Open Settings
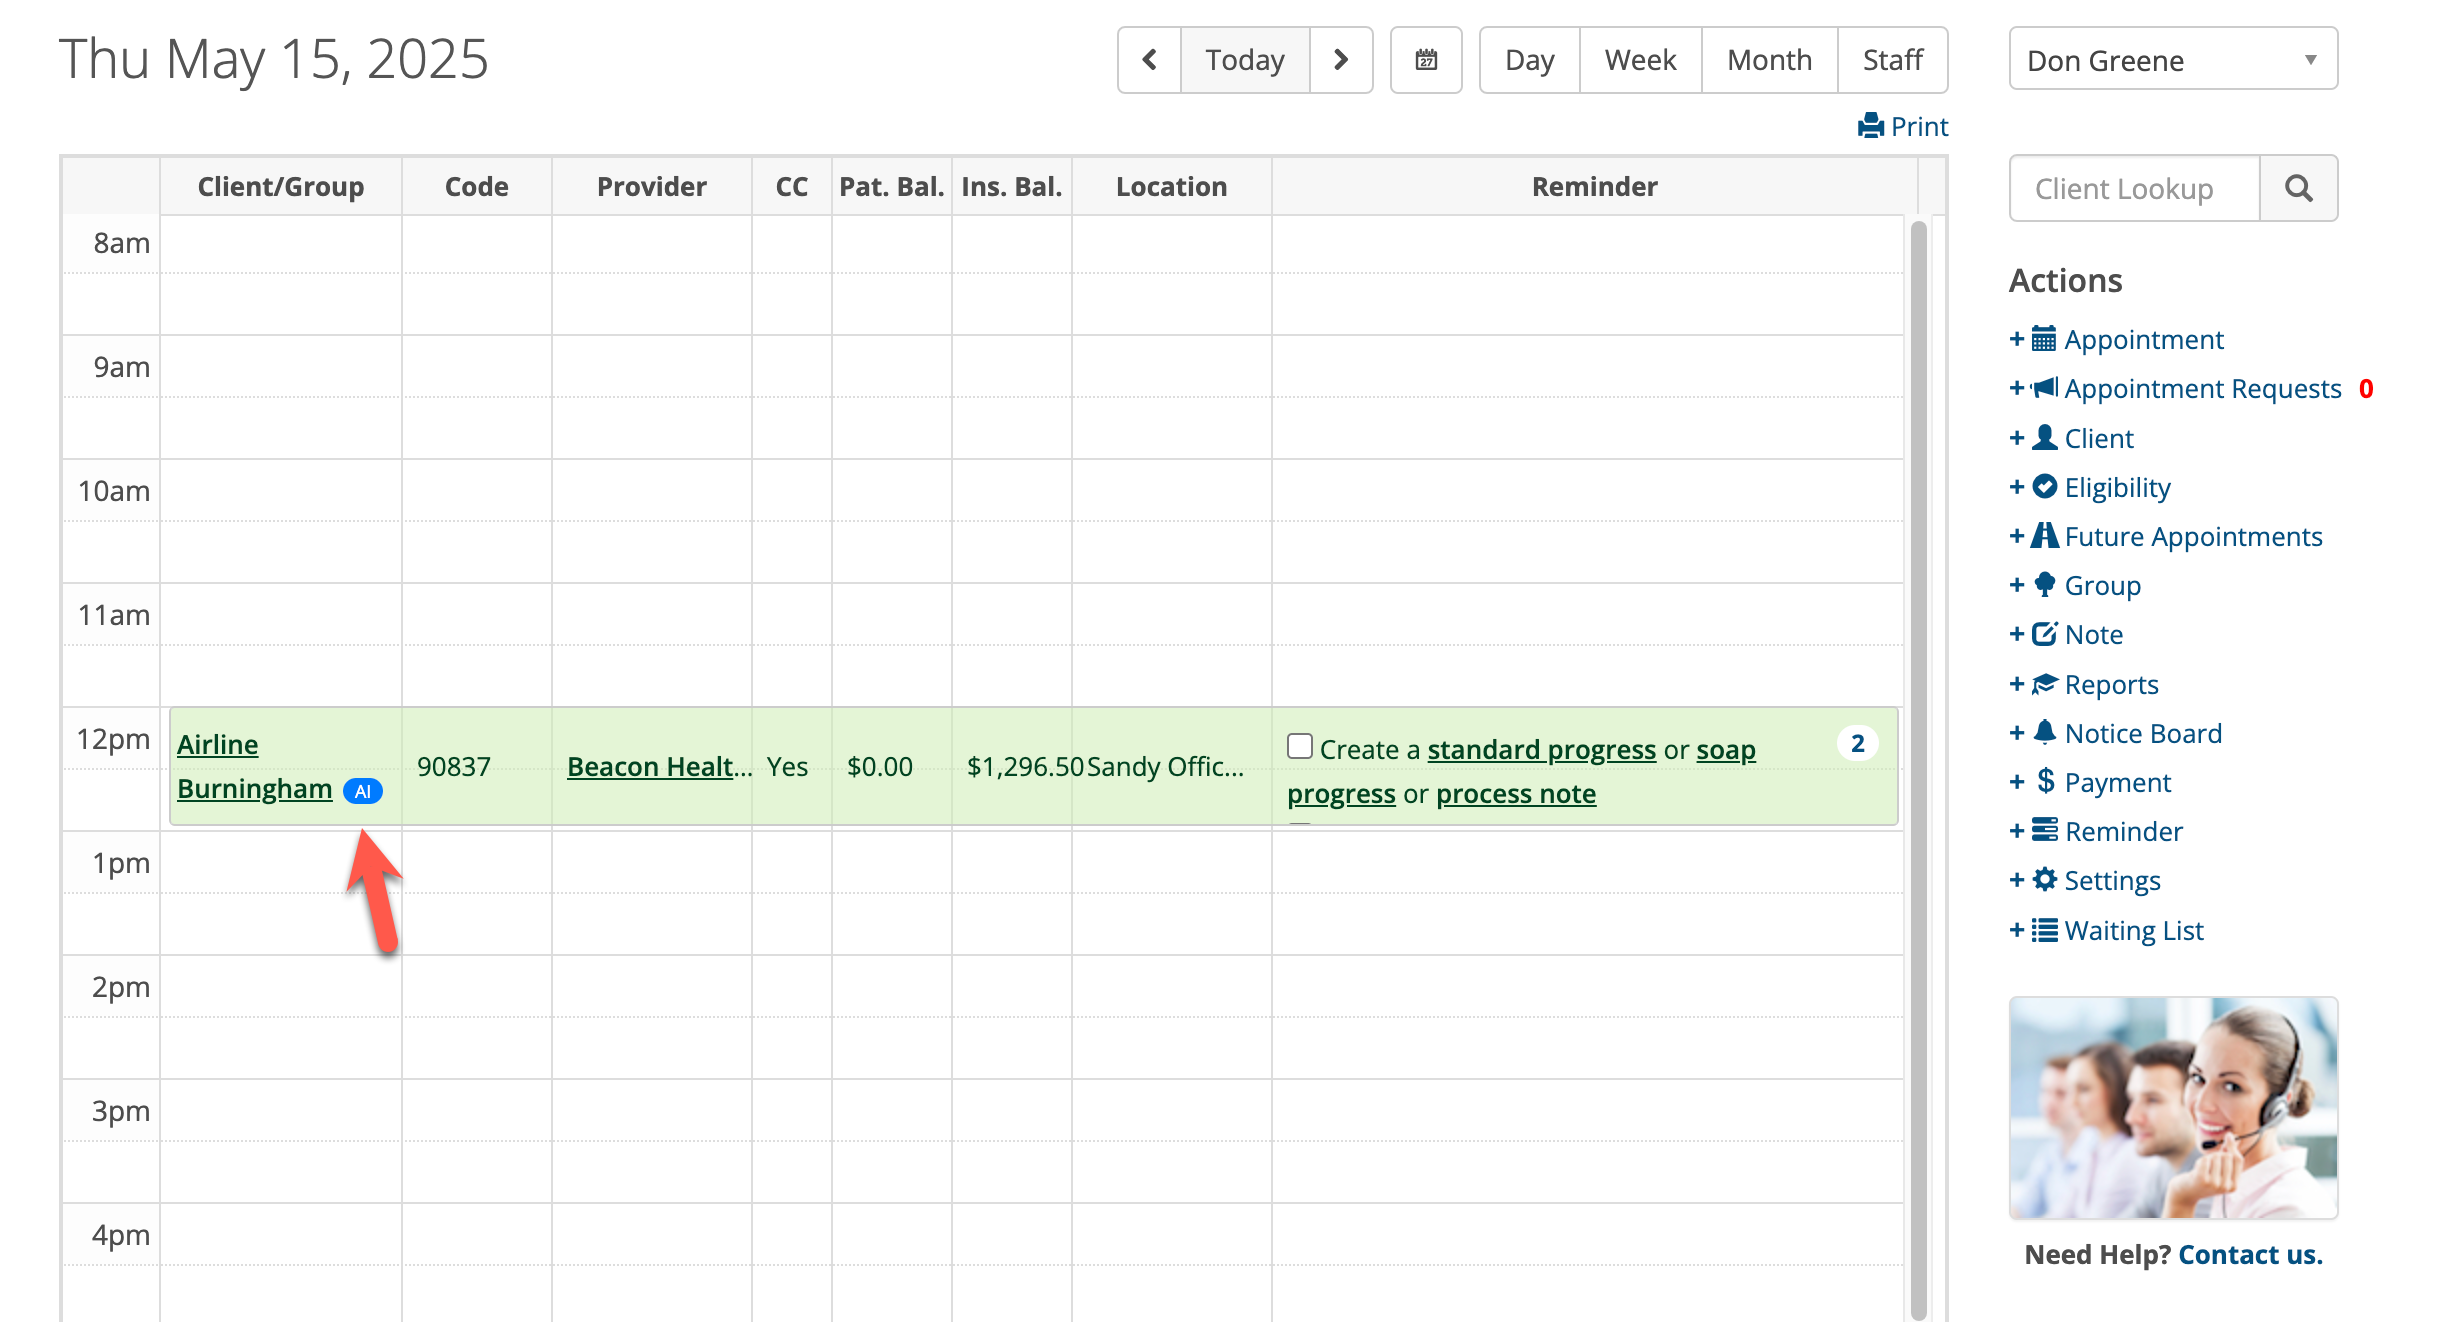This screenshot has width=2464, height=1322. tap(2112, 880)
